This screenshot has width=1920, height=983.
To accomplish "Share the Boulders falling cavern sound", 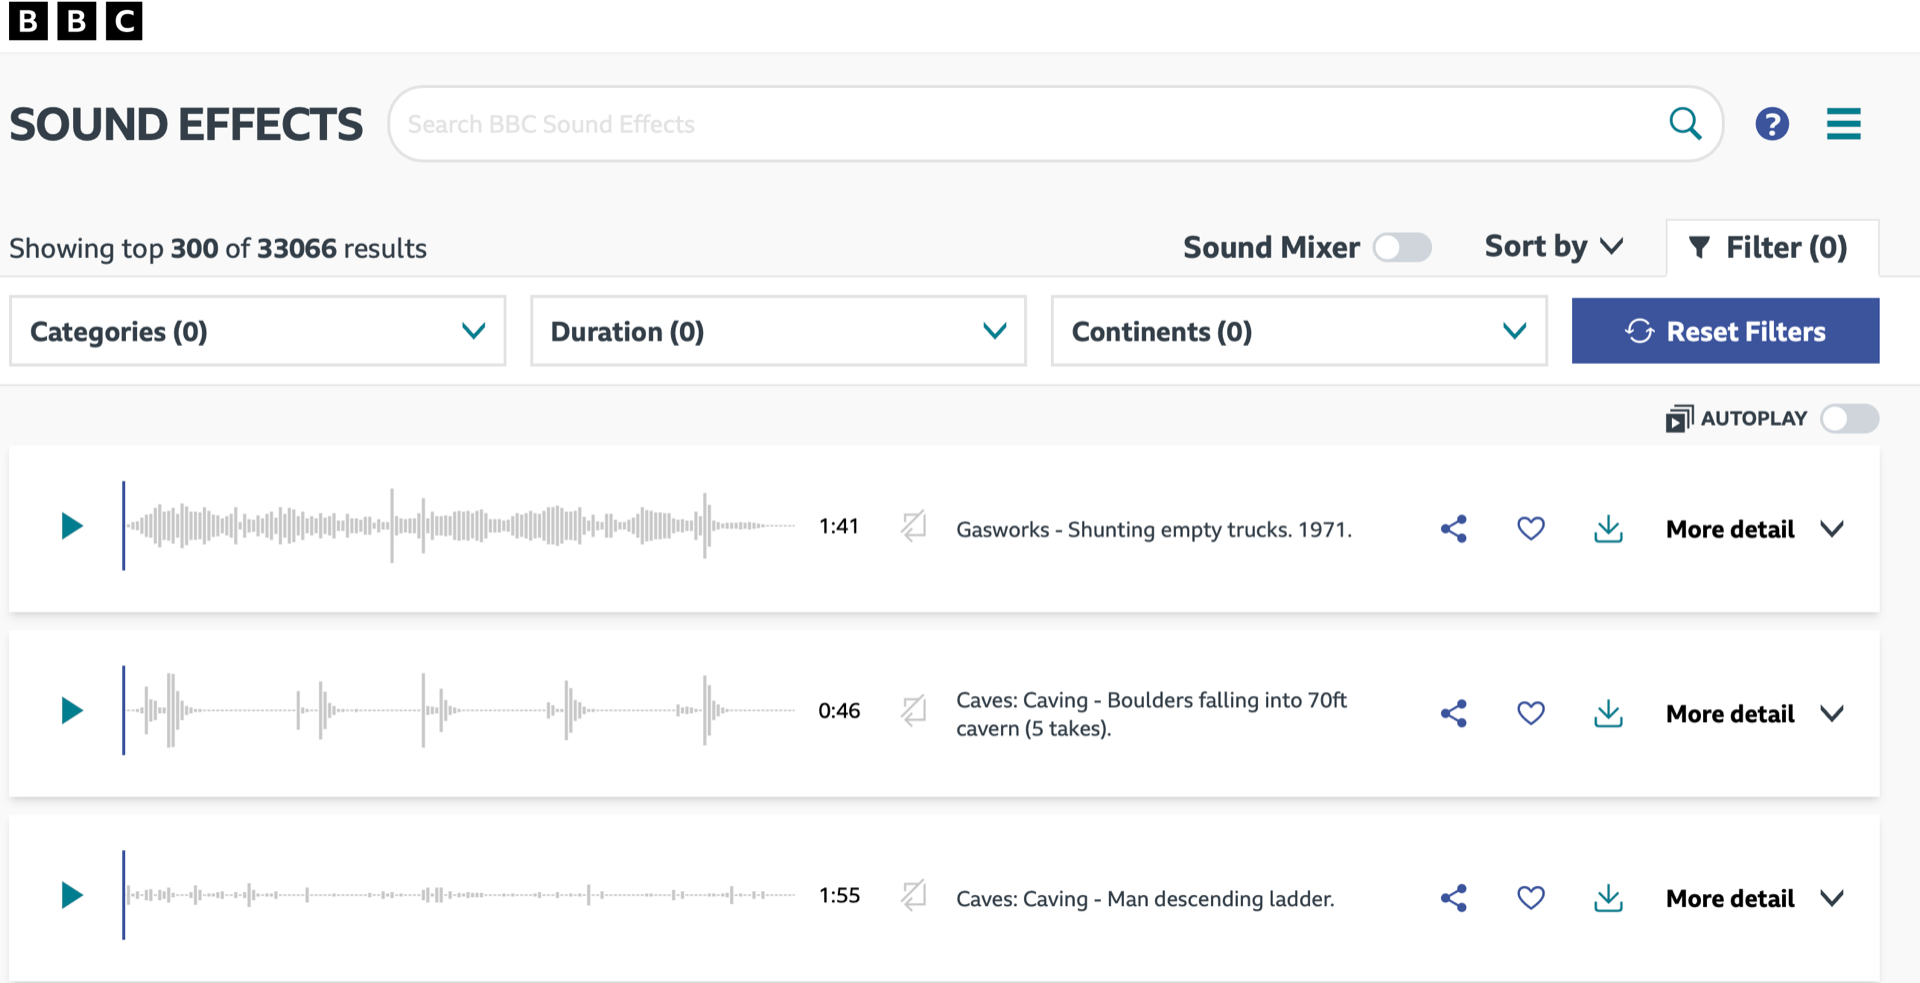I will coord(1454,713).
